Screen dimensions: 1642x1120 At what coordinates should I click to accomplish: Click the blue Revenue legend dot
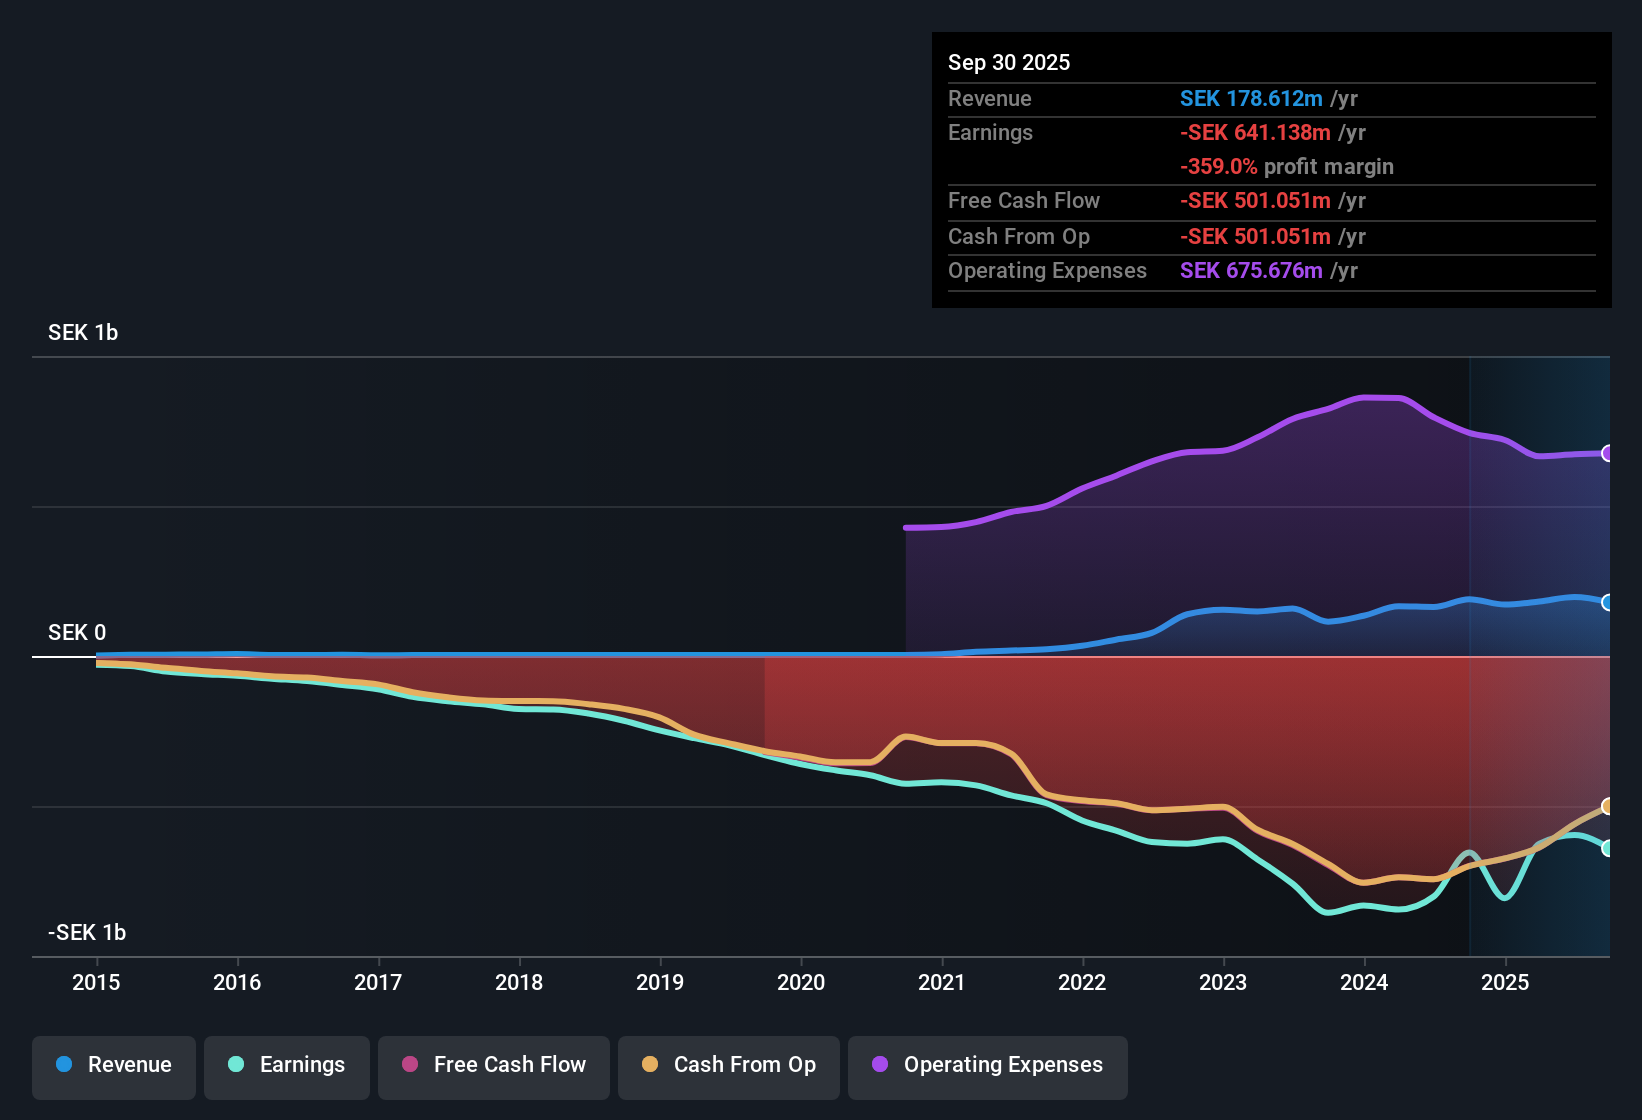(64, 1065)
